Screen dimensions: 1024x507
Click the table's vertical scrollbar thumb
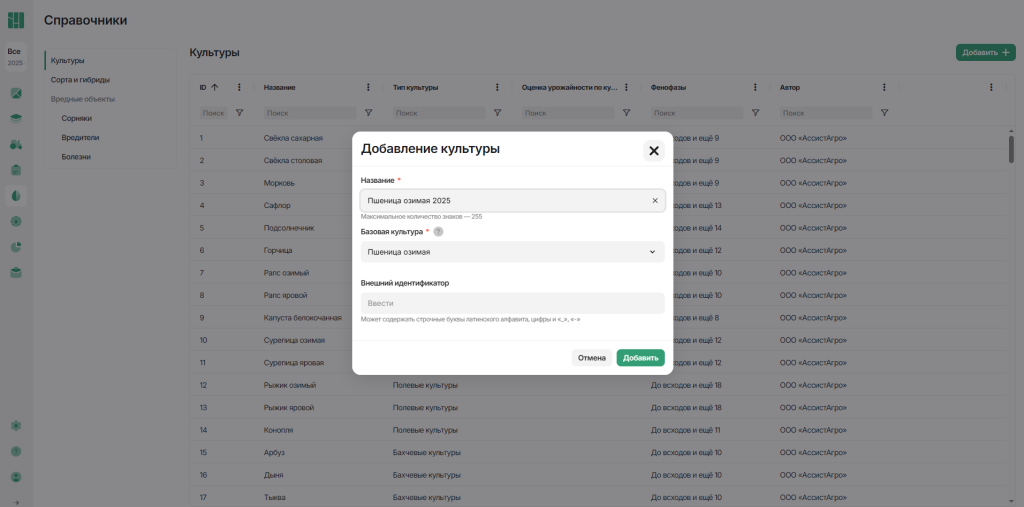click(x=1011, y=148)
